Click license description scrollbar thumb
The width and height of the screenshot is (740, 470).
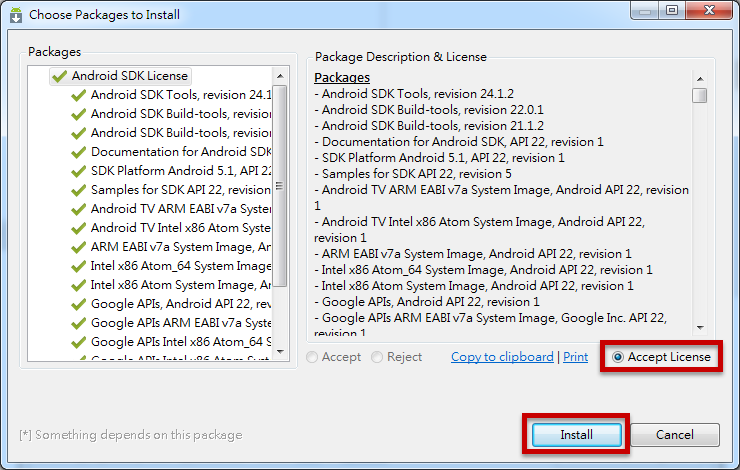click(x=700, y=95)
